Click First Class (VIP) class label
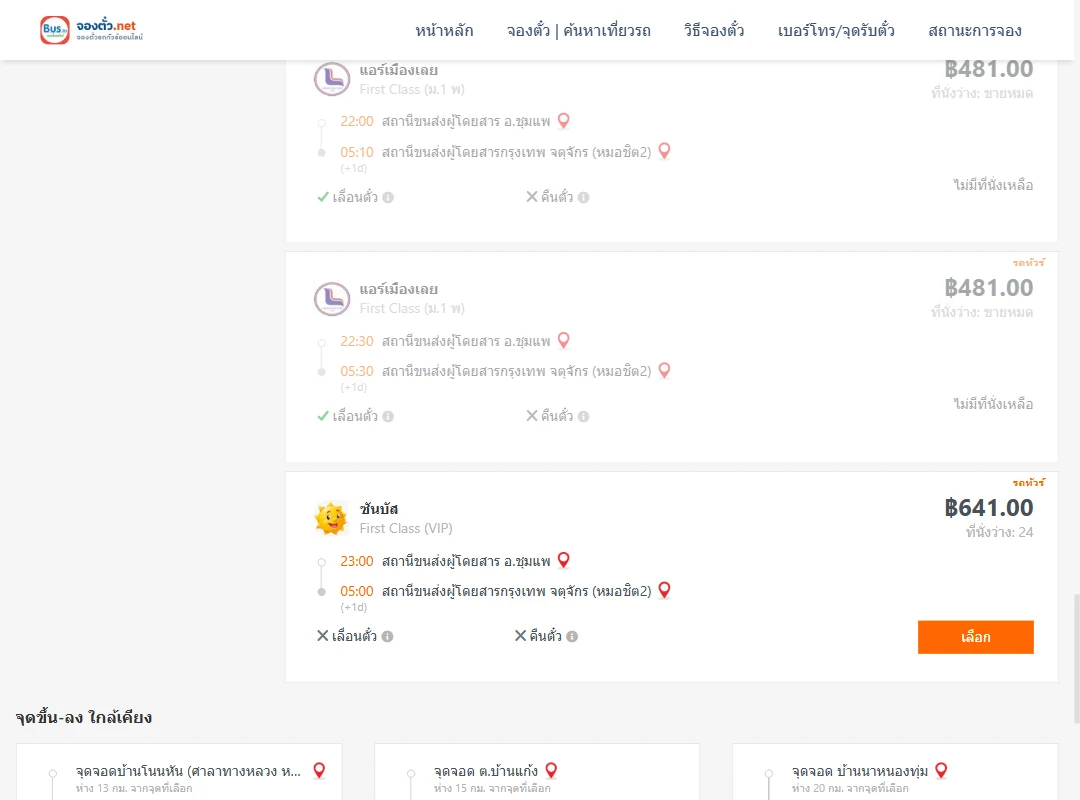Viewport: 1080px width, 800px height. [x=406, y=529]
